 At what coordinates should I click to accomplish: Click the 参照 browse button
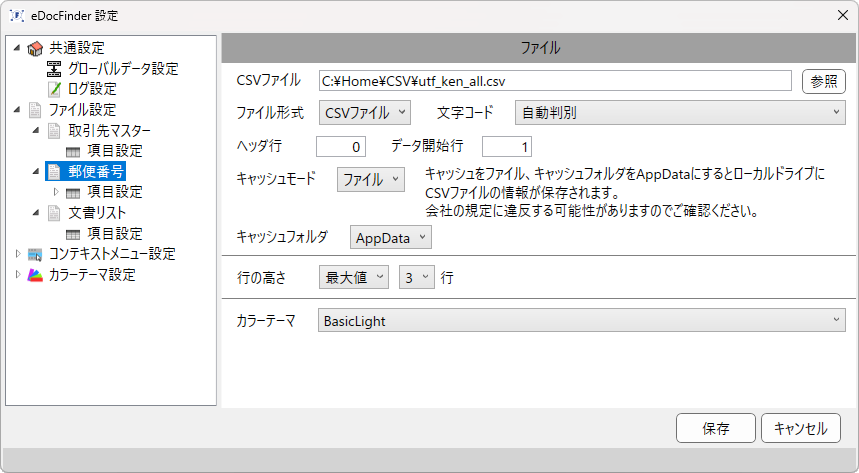click(824, 82)
